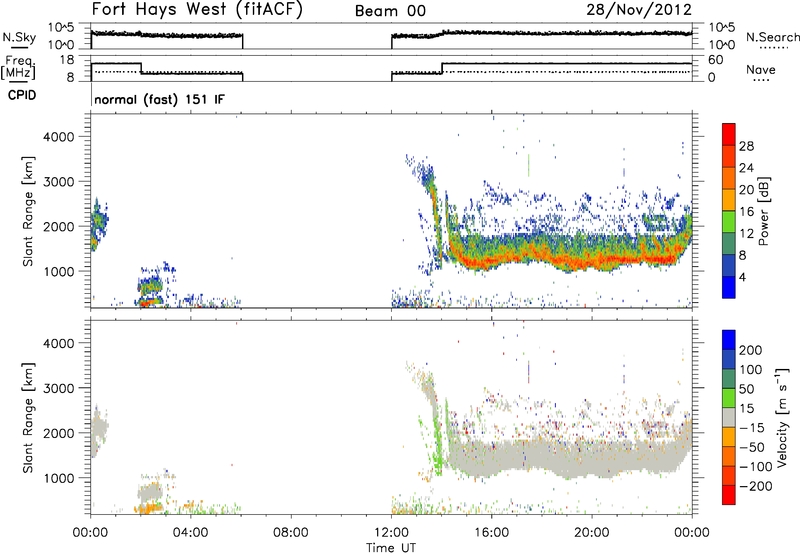Click the 'Freq. [MHz]' axis label

pyautogui.click(x=19, y=68)
